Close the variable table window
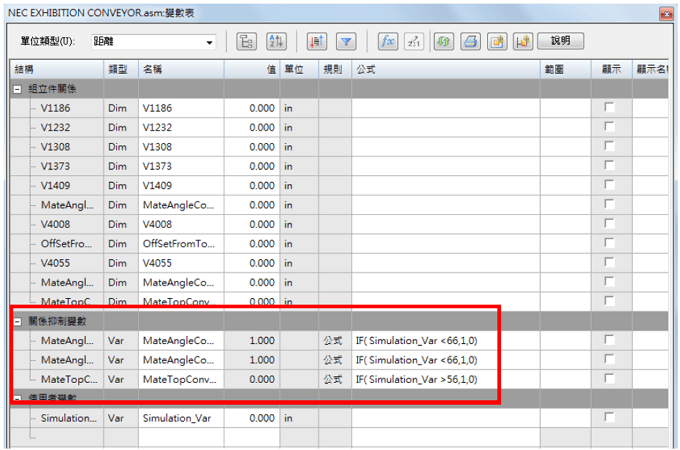Screen dimensions: 680x450 point(665,13)
